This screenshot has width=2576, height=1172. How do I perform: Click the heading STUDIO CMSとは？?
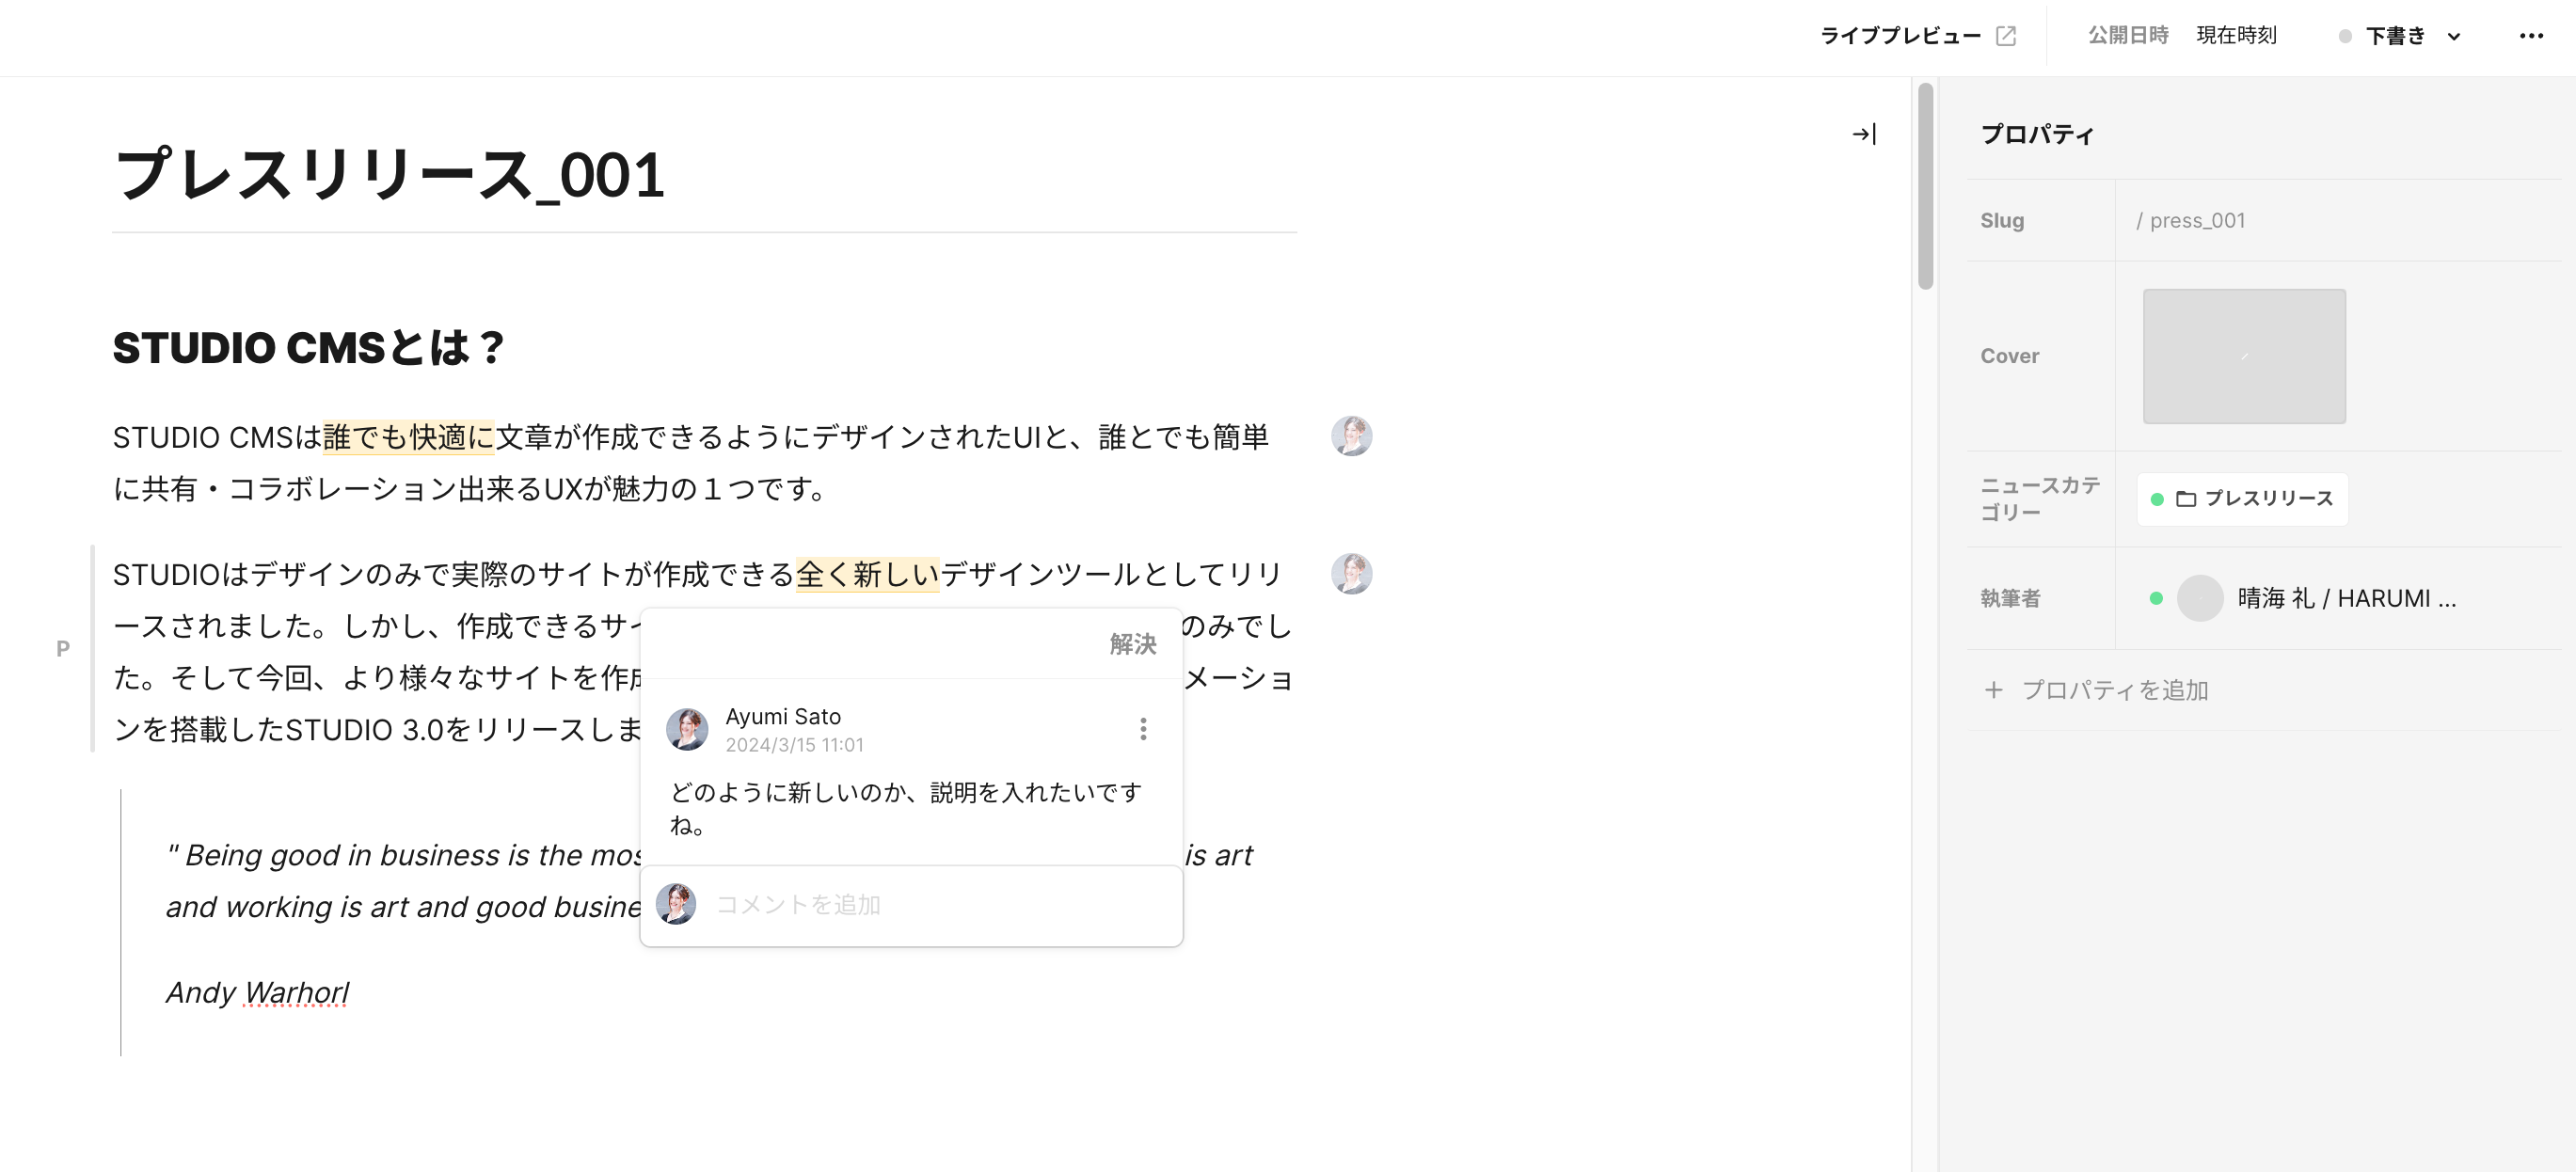click(x=309, y=348)
